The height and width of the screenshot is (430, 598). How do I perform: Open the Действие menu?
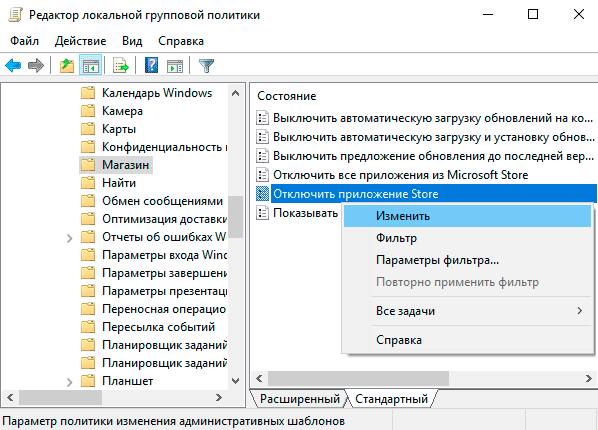click(x=80, y=41)
